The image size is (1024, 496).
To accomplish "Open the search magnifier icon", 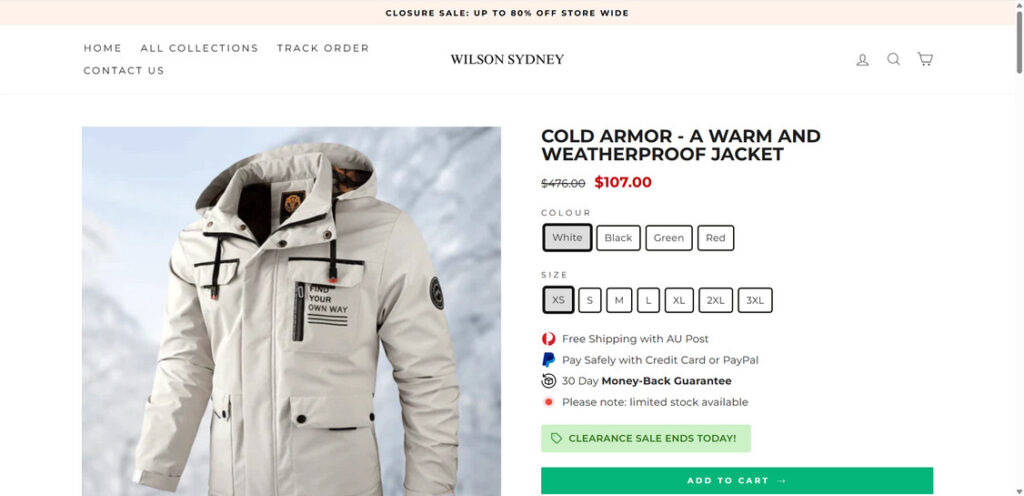I will (893, 59).
